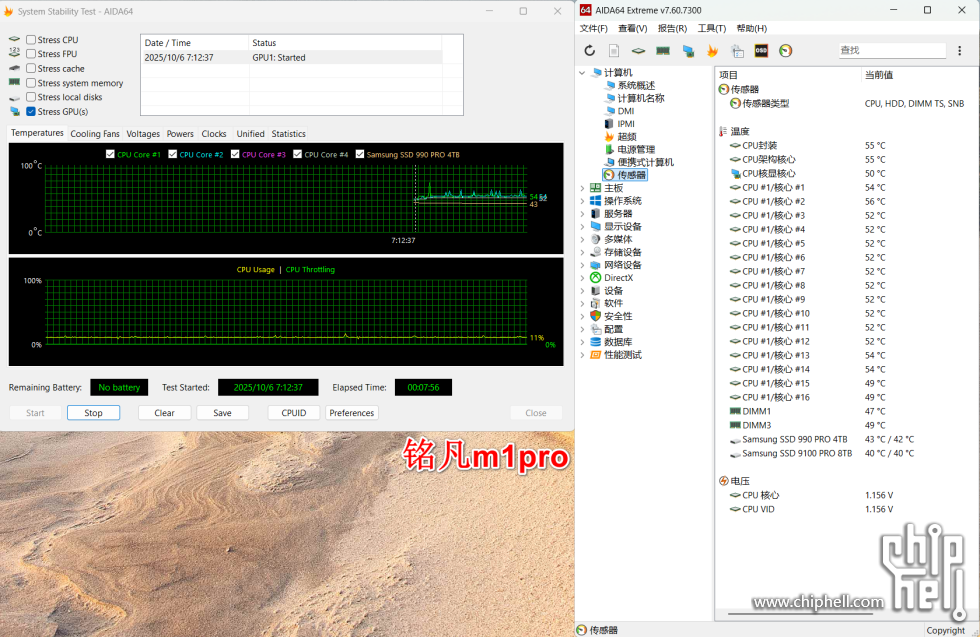The height and width of the screenshot is (637, 980).
Task: Select 超频 in the tree
Action: (x=626, y=137)
